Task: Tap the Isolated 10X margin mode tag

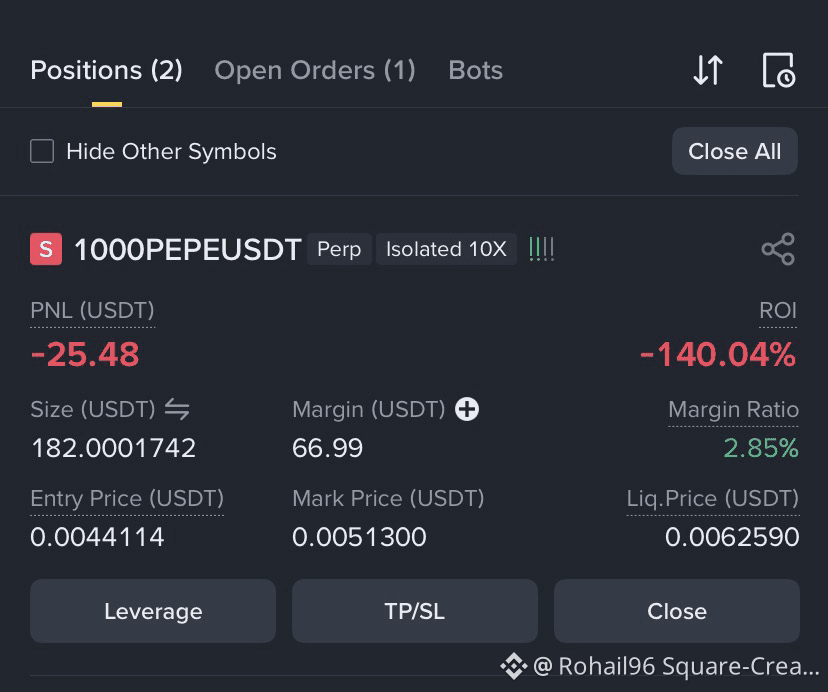Action: 446,249
